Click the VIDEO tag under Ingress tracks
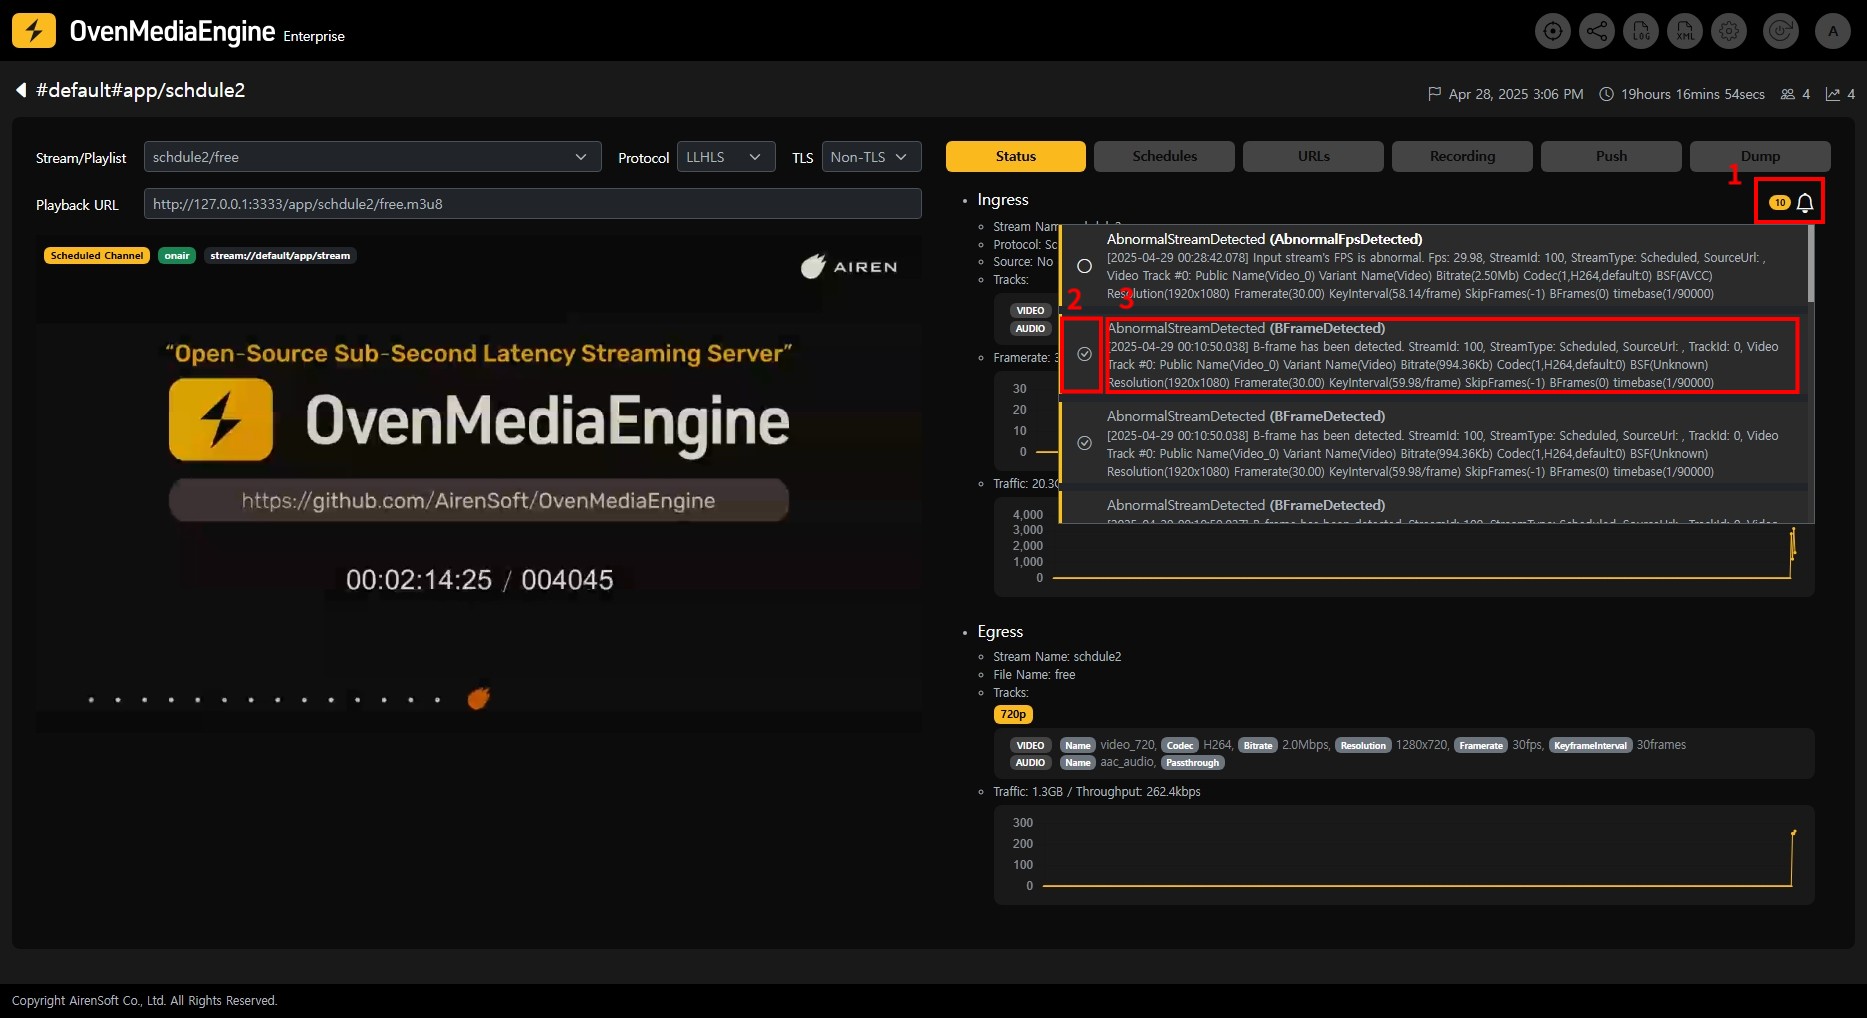1867x1018 pixels. [1030, 310]
